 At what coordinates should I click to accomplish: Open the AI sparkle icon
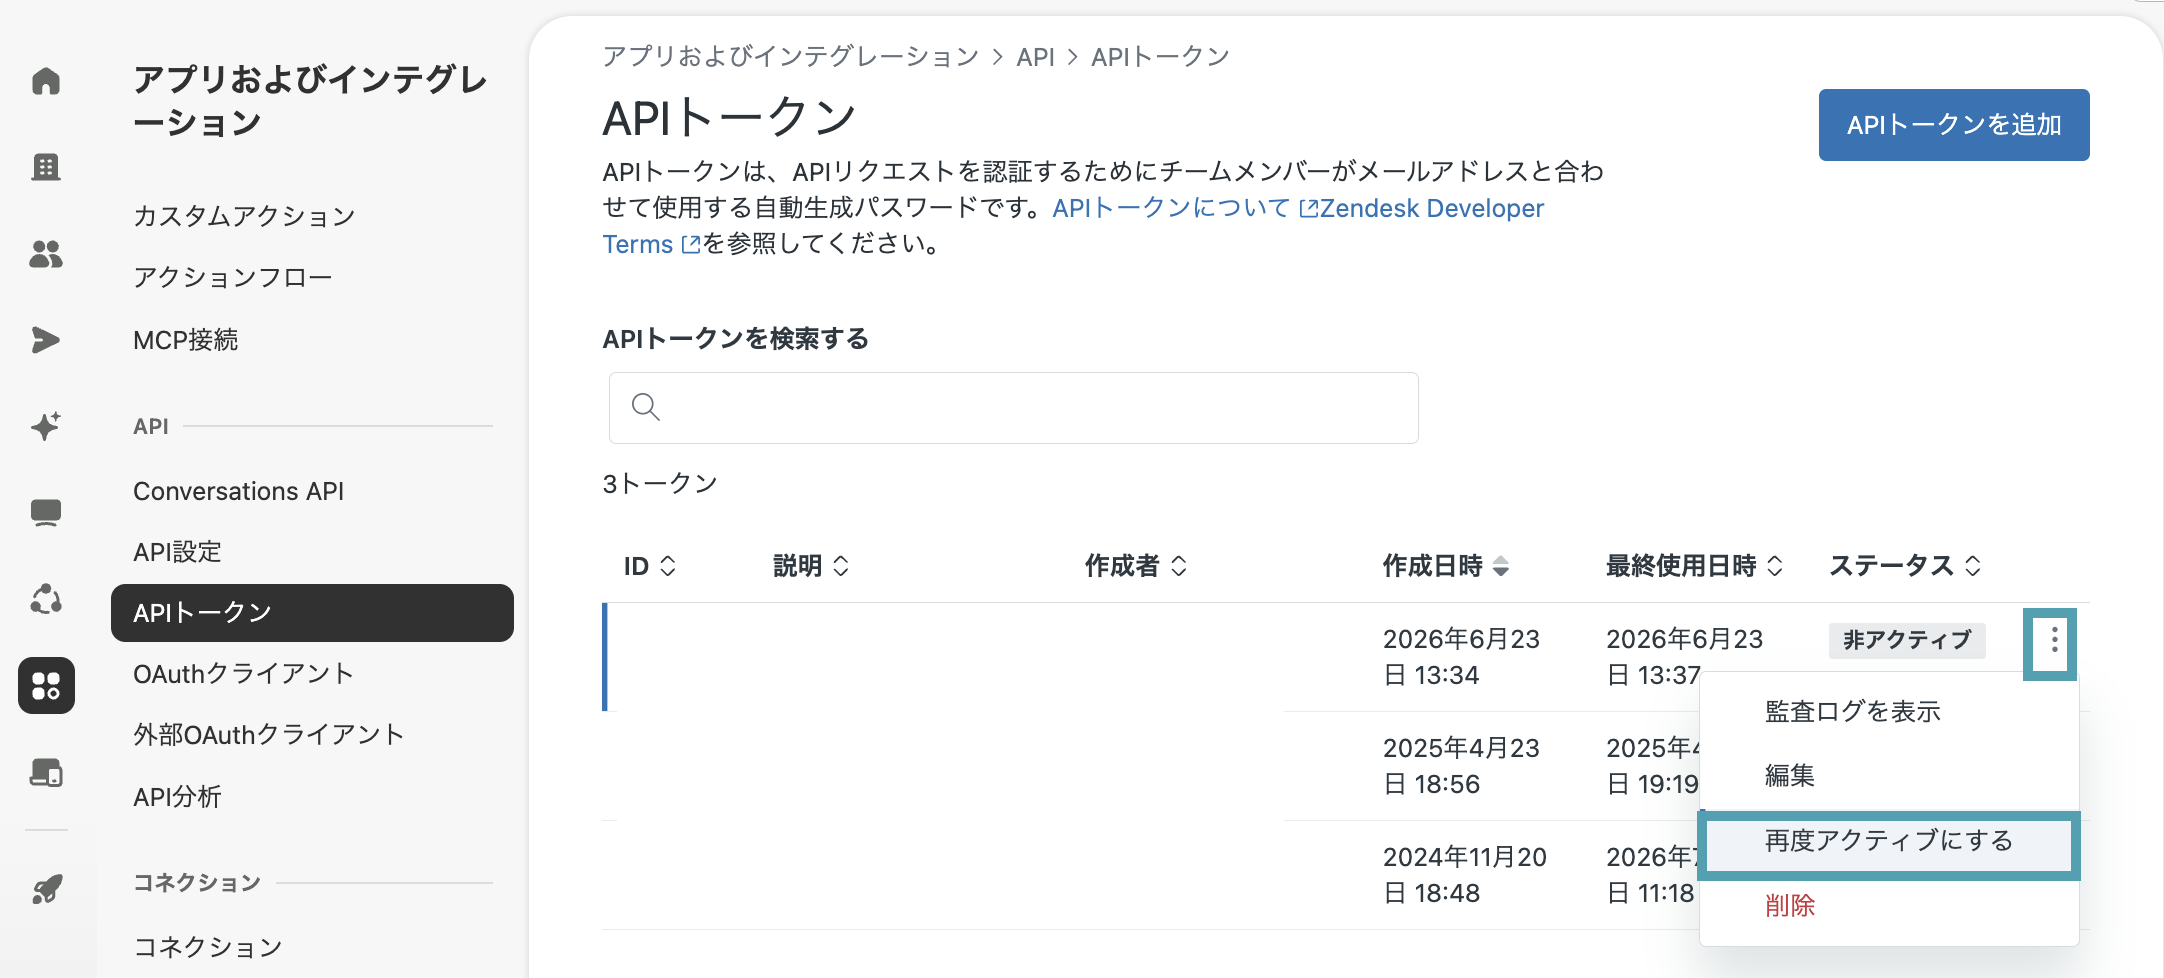[x=46, y=426]
